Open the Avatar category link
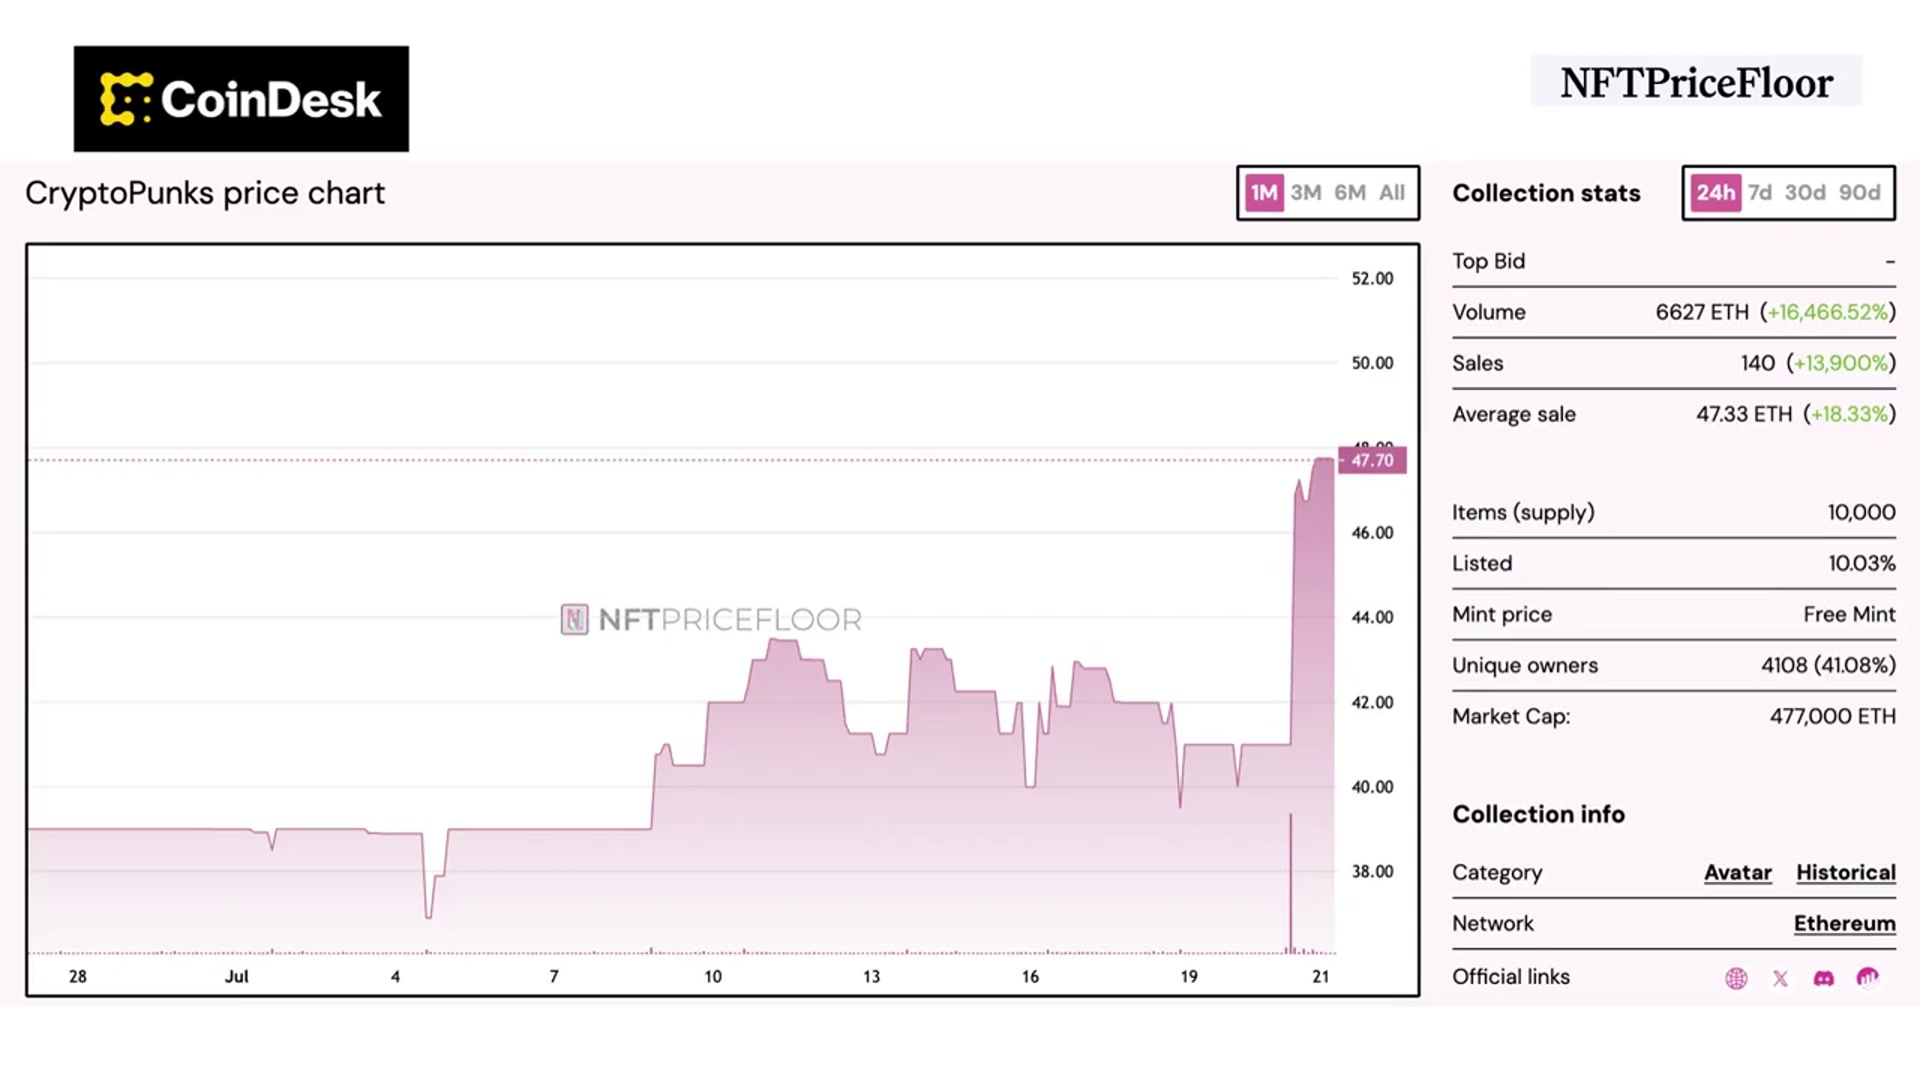 (x=1738, y=873)
